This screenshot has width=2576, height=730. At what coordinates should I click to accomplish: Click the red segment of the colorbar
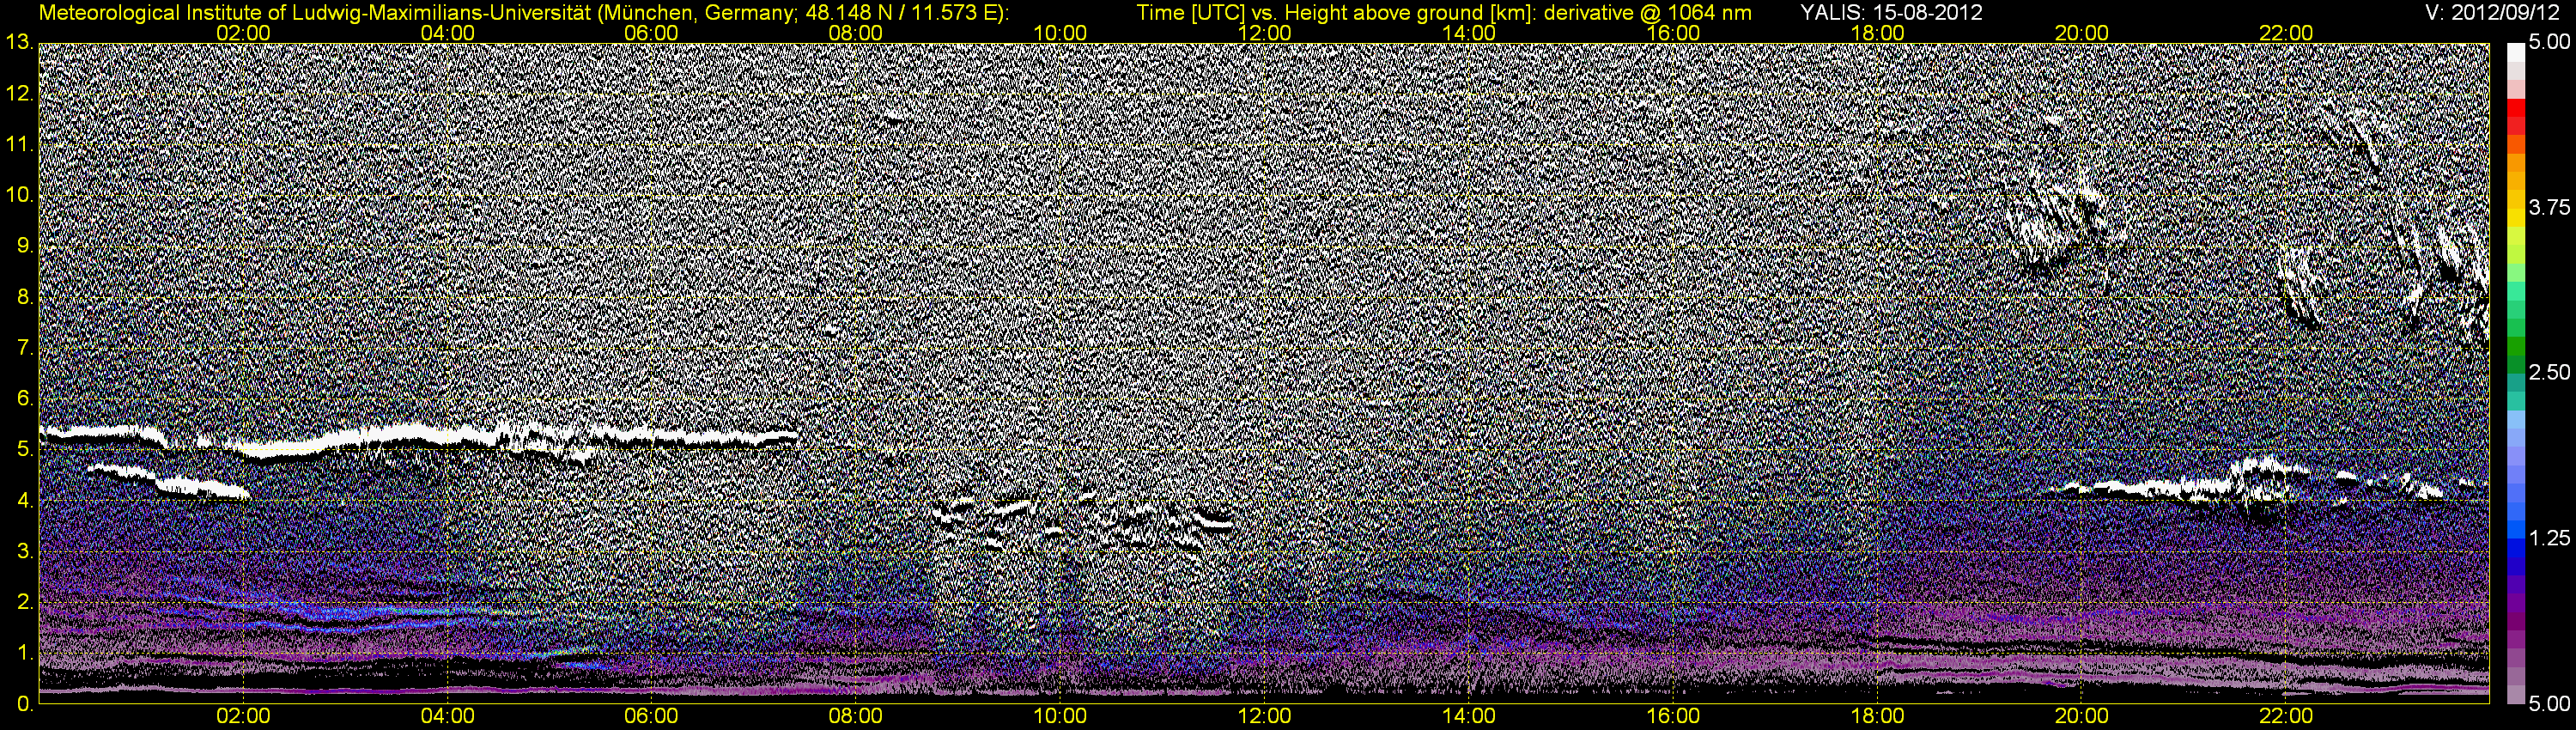pos(2515,108)
